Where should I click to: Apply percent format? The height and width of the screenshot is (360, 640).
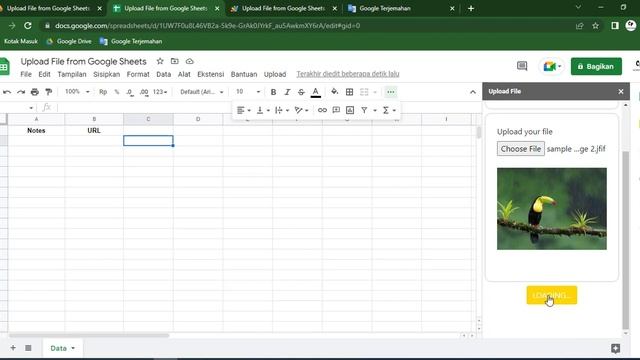click(x=117, y=92)
